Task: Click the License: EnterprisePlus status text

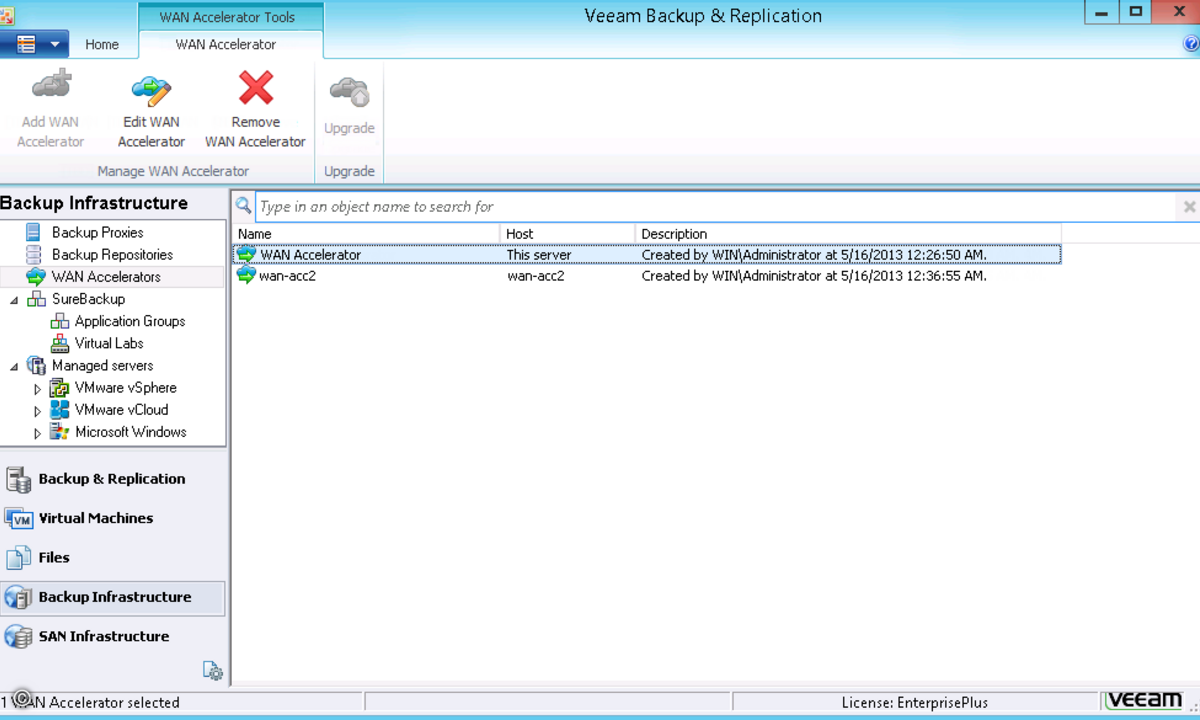Action: (914, 703)
